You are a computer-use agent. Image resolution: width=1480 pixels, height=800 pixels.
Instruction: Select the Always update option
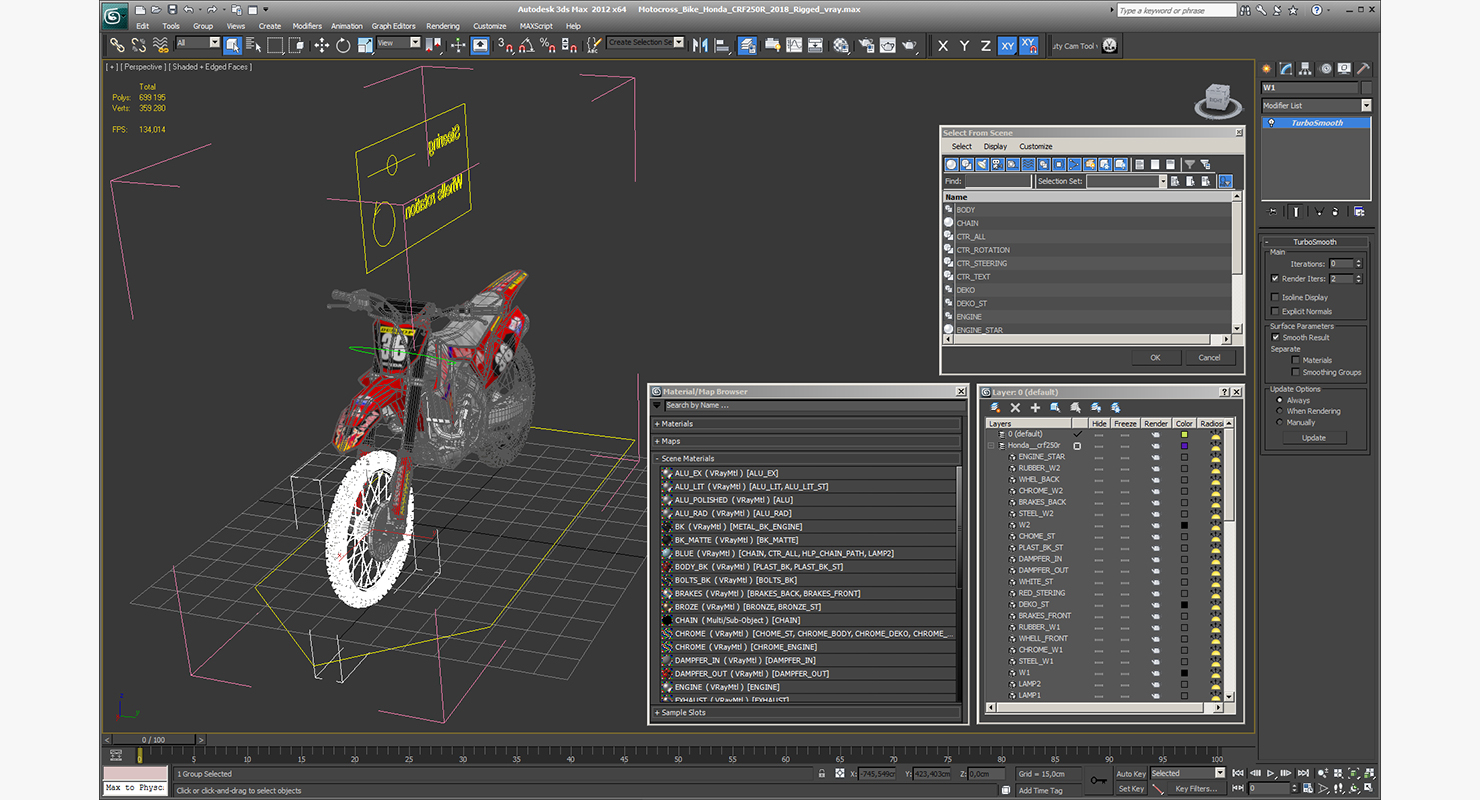click(1279, 400)
